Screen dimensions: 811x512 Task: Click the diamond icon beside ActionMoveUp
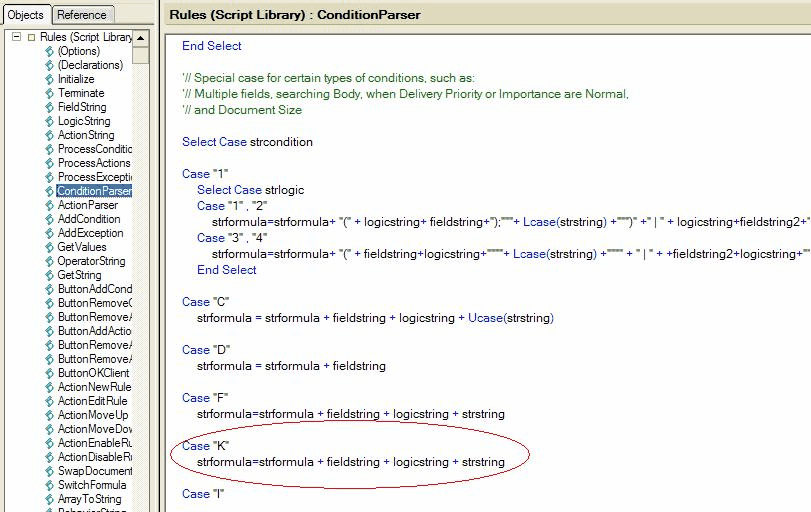pyautogui.click(x=49, y=414)
